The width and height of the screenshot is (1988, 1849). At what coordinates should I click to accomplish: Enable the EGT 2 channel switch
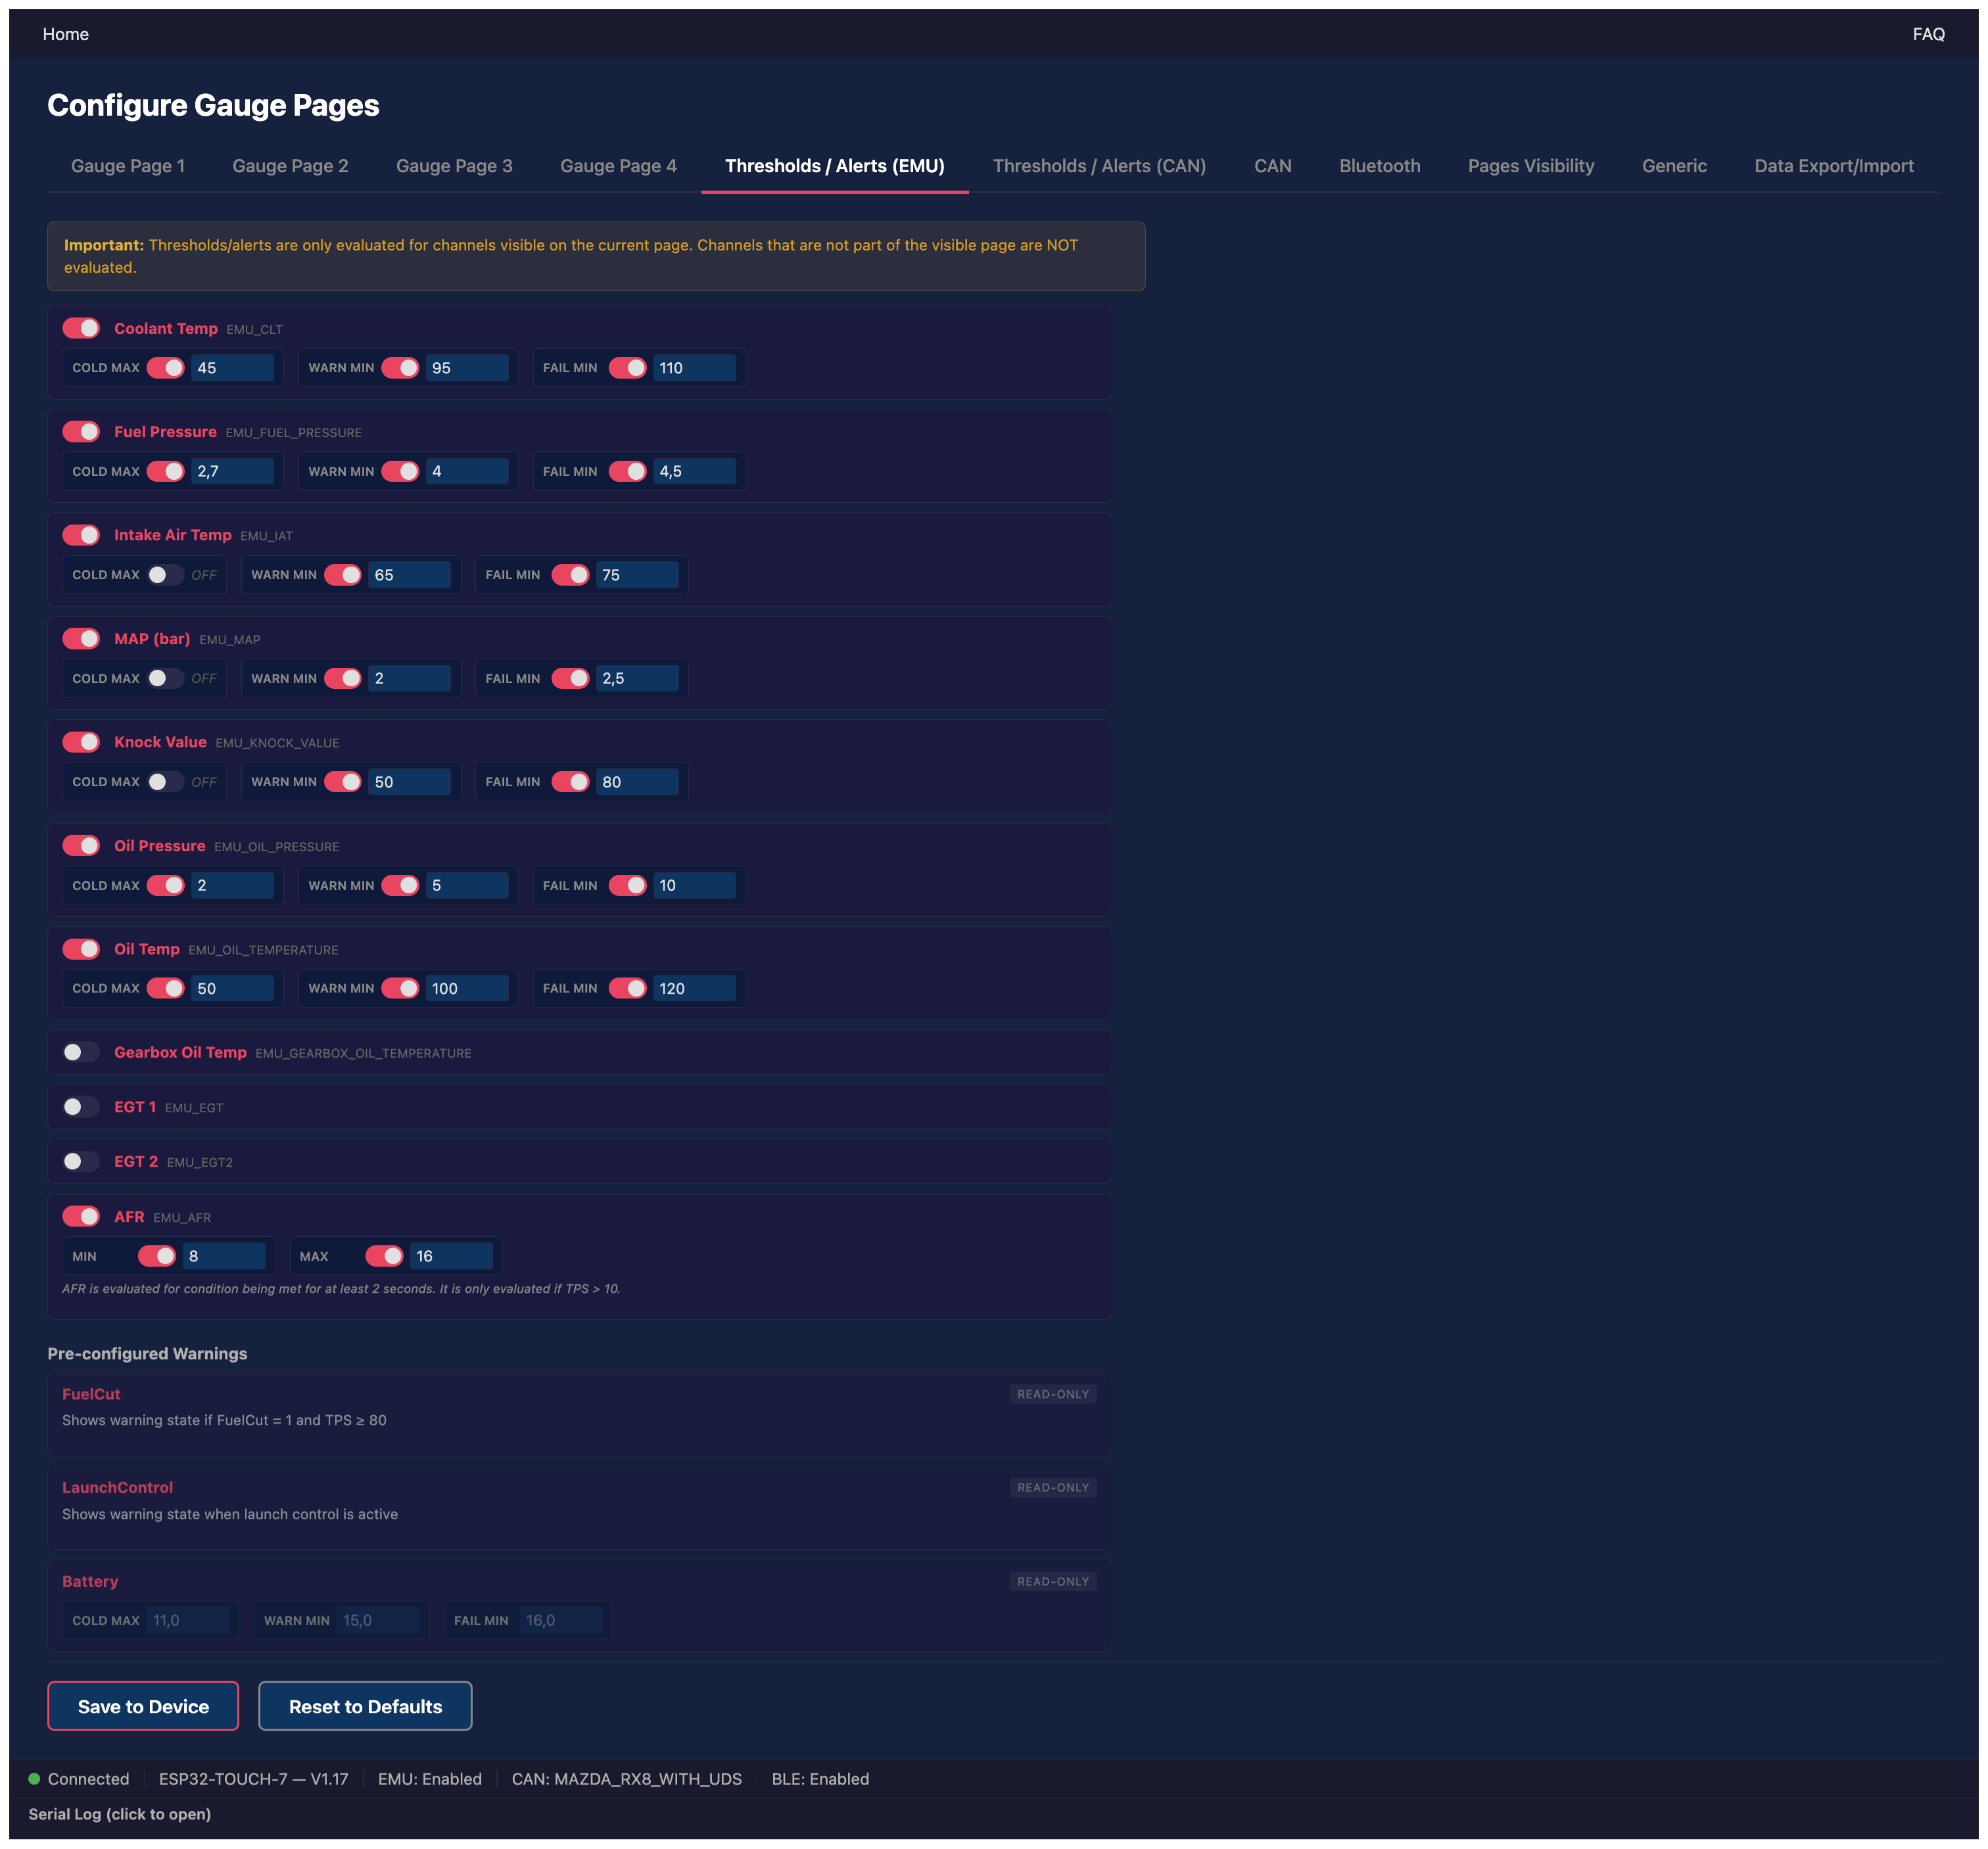point(81,1161)
